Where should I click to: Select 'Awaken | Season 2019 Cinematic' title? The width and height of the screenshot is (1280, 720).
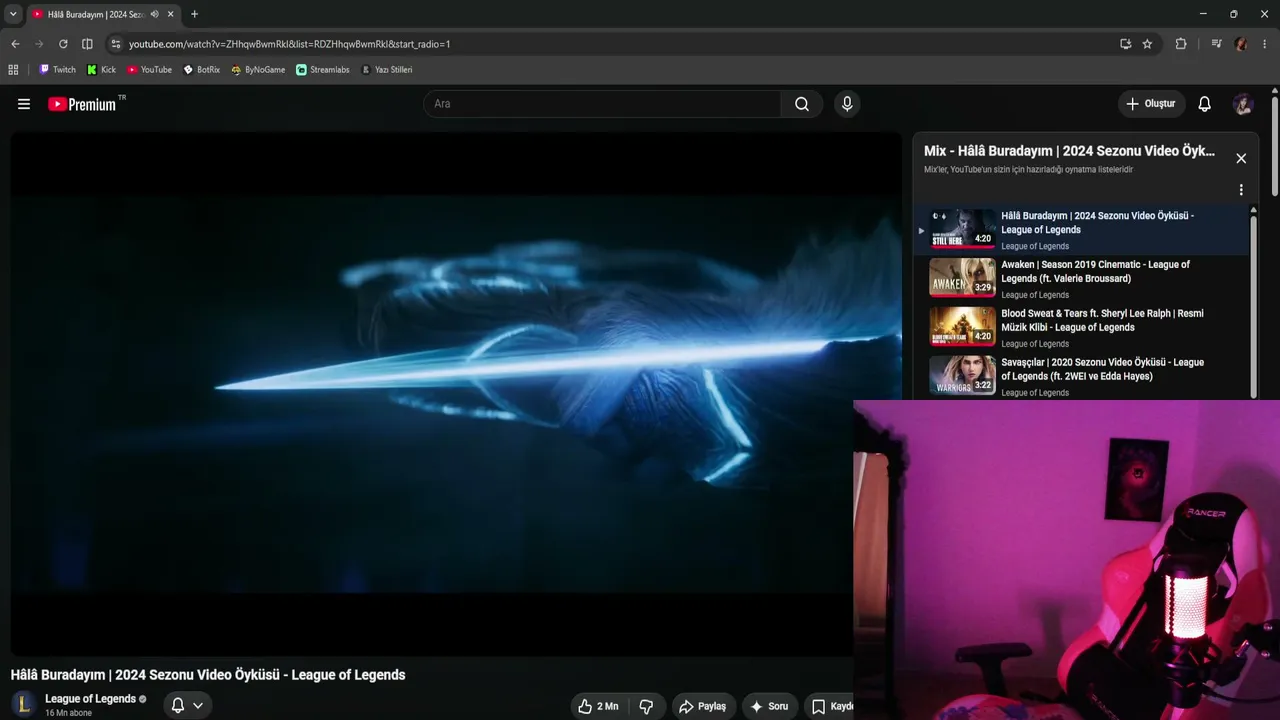(1095, 271)
